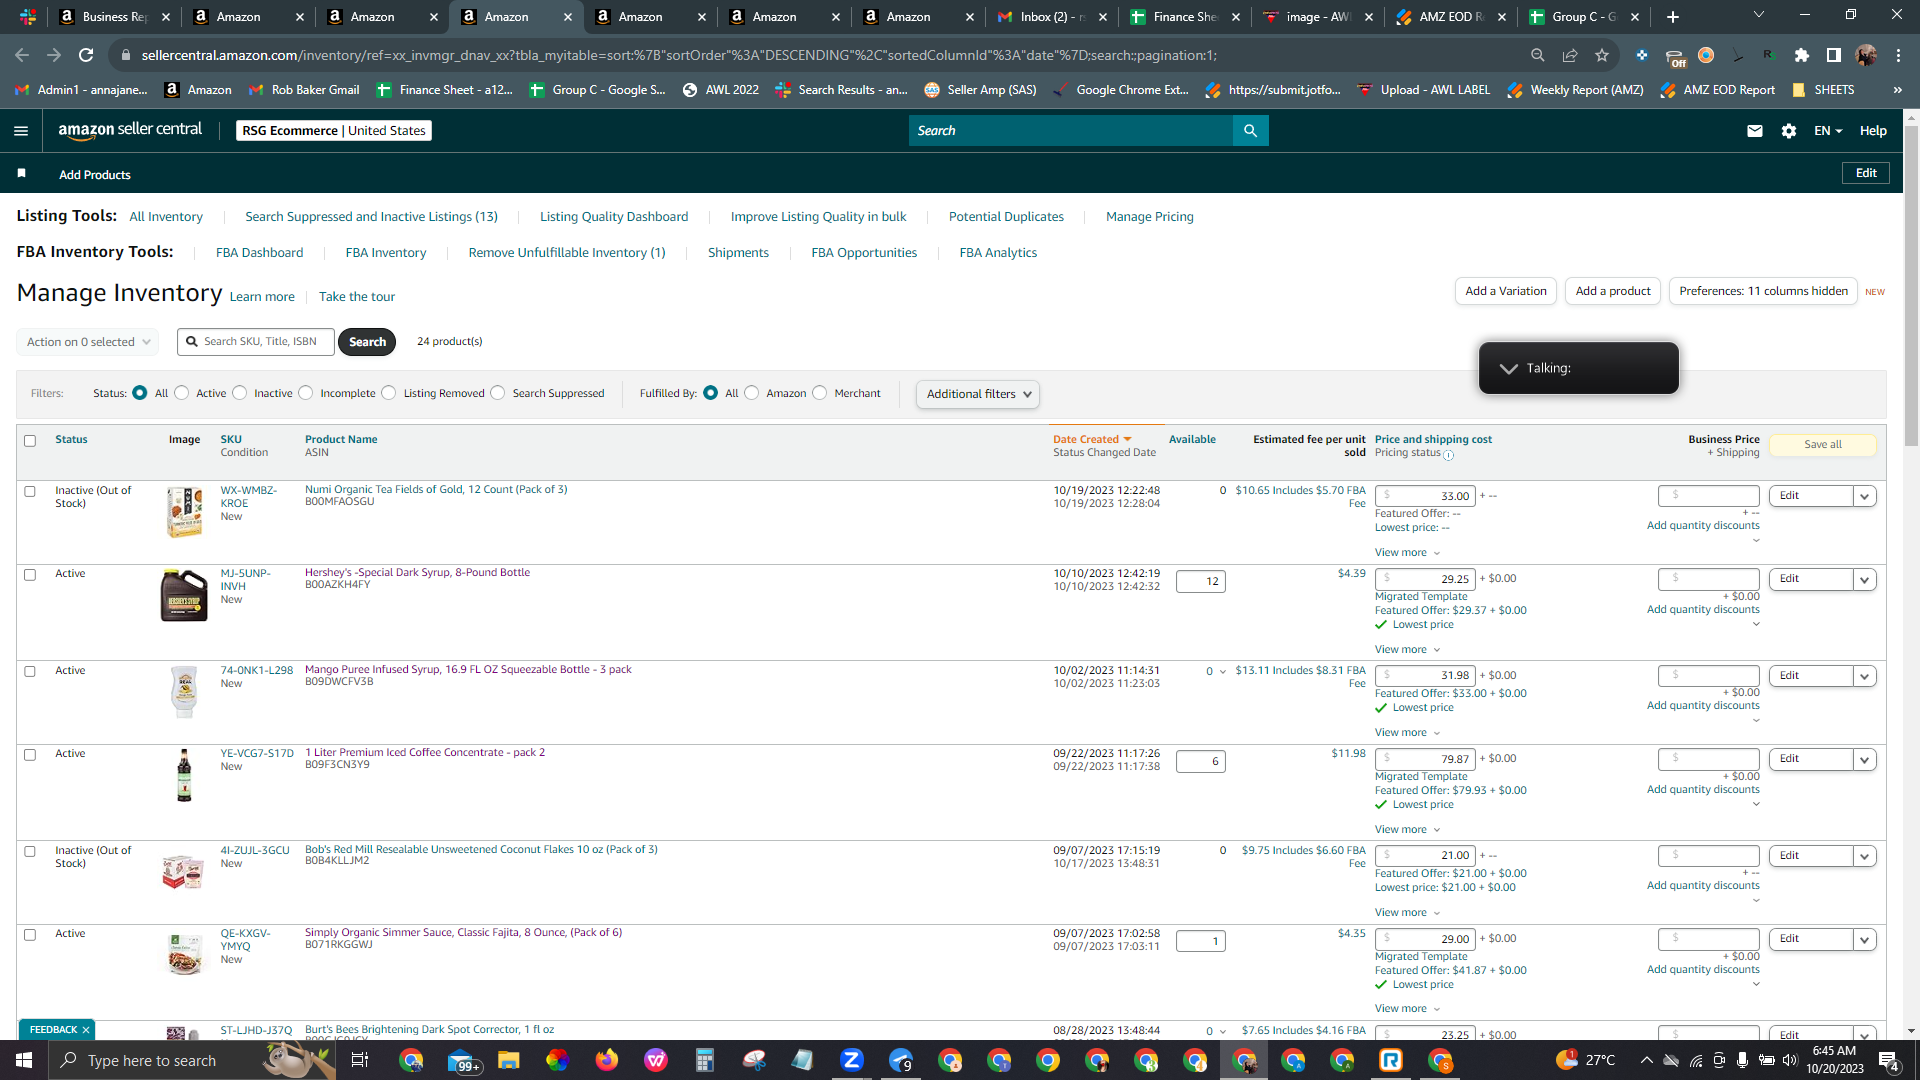Image resolution: width=1920 pixels, height=1080 pixels.
Task: Reload the page in Chrome
Action: click(x=86, y=55)
